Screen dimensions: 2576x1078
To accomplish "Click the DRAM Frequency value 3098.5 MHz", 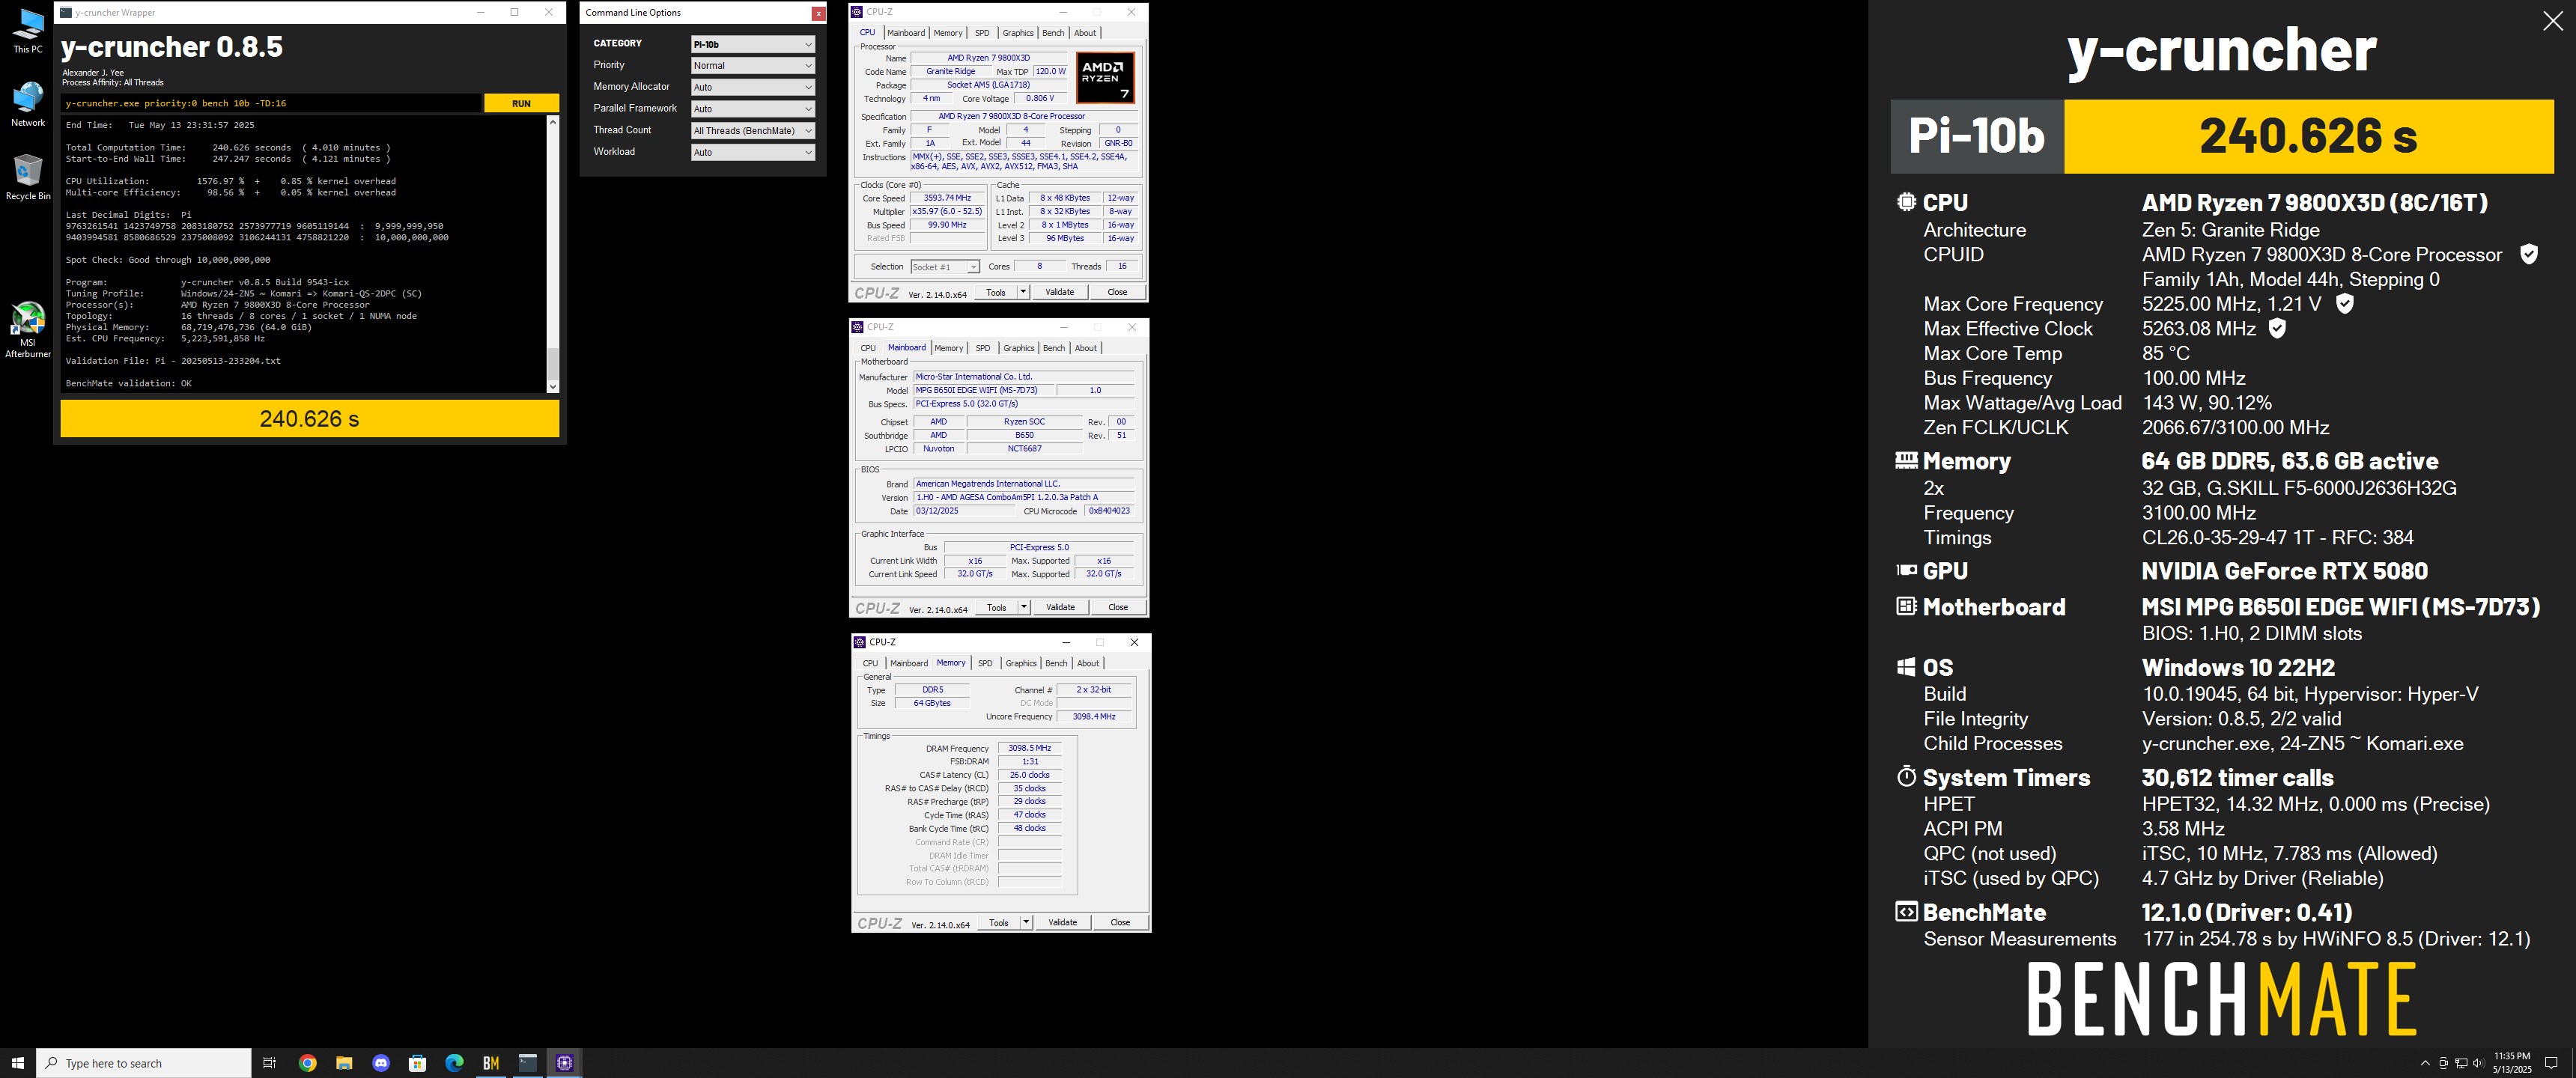I will [x=1029, y=748].
